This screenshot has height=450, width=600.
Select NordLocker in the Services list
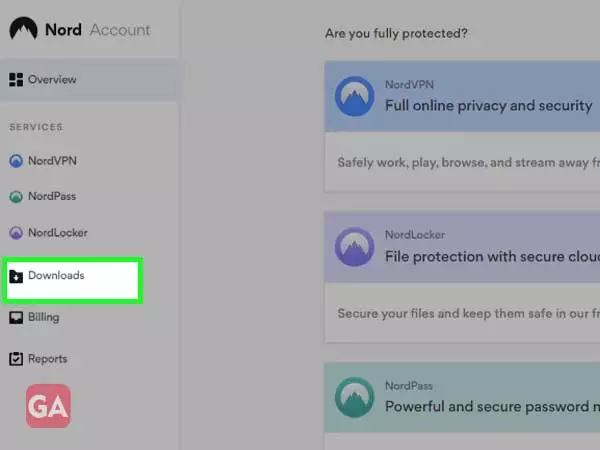(x=58, y=233)
